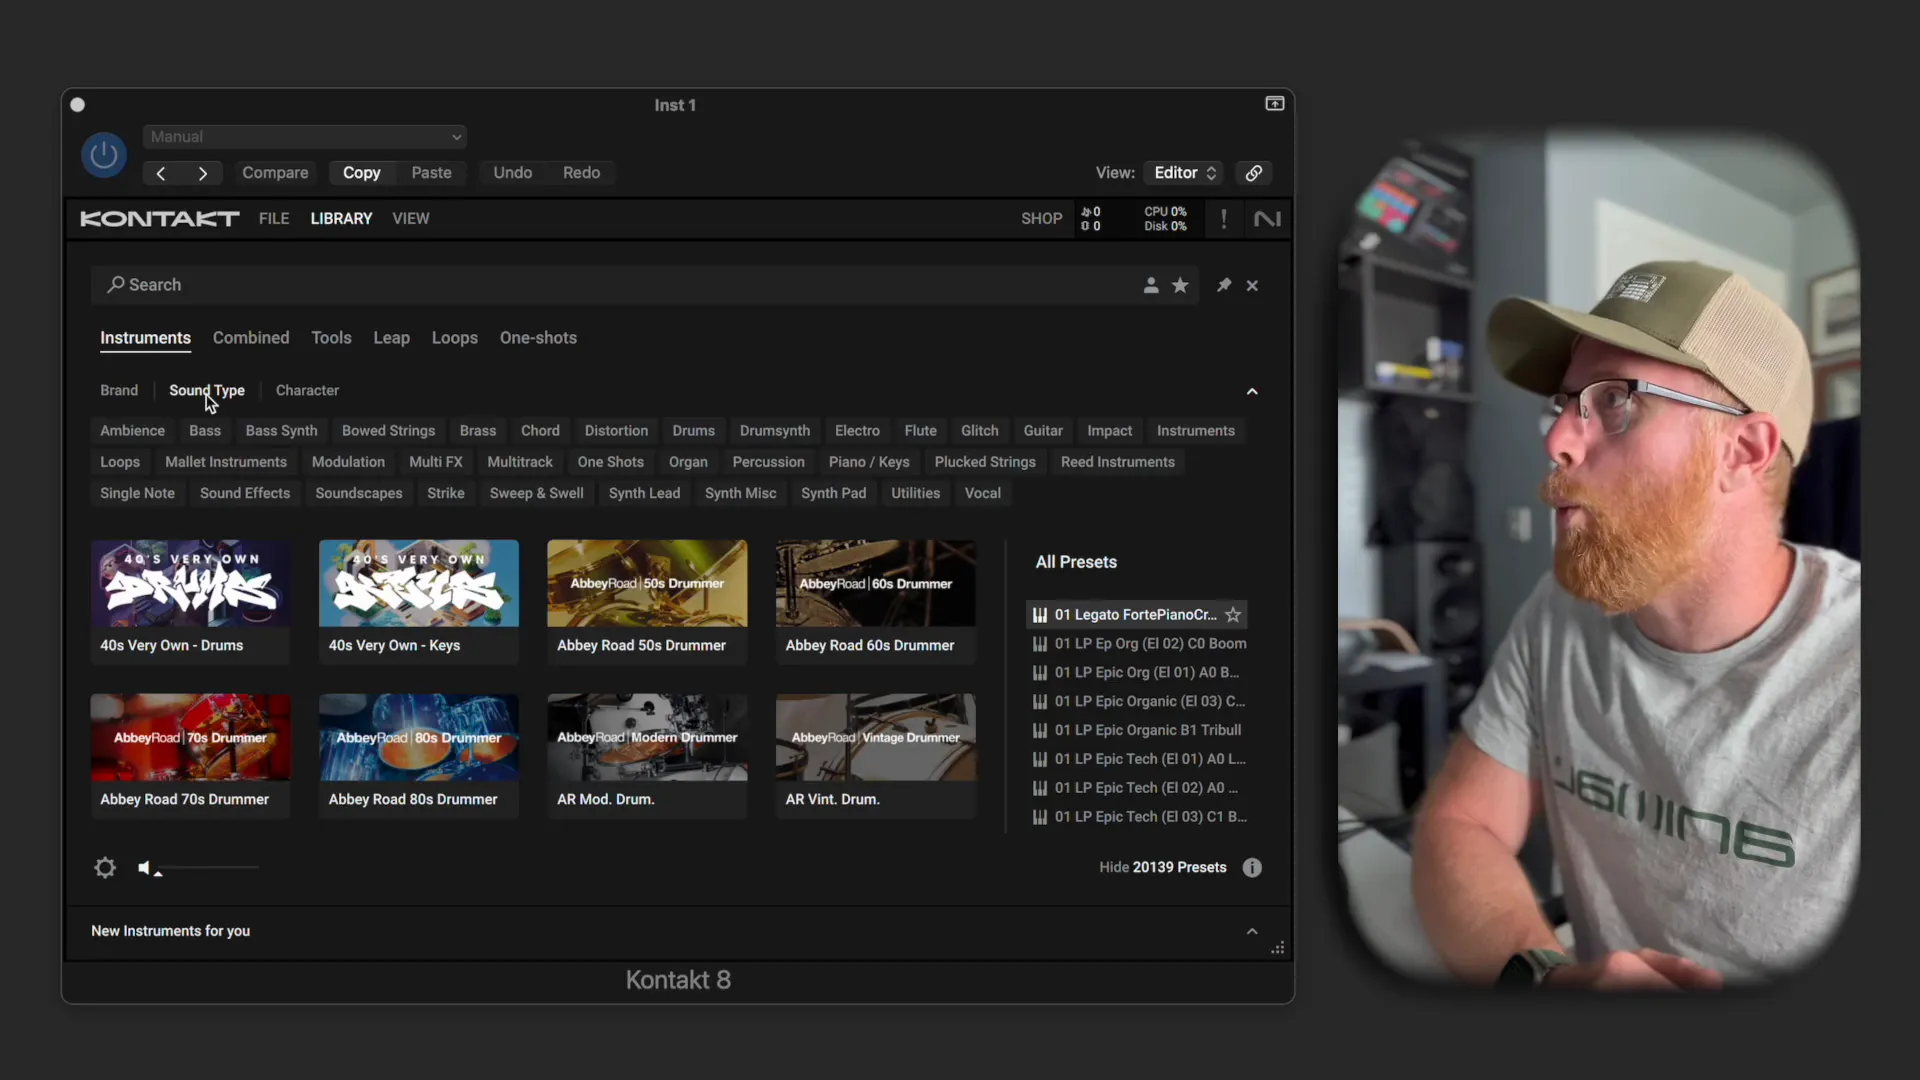Go to previous preset arrow

[160, 173]
